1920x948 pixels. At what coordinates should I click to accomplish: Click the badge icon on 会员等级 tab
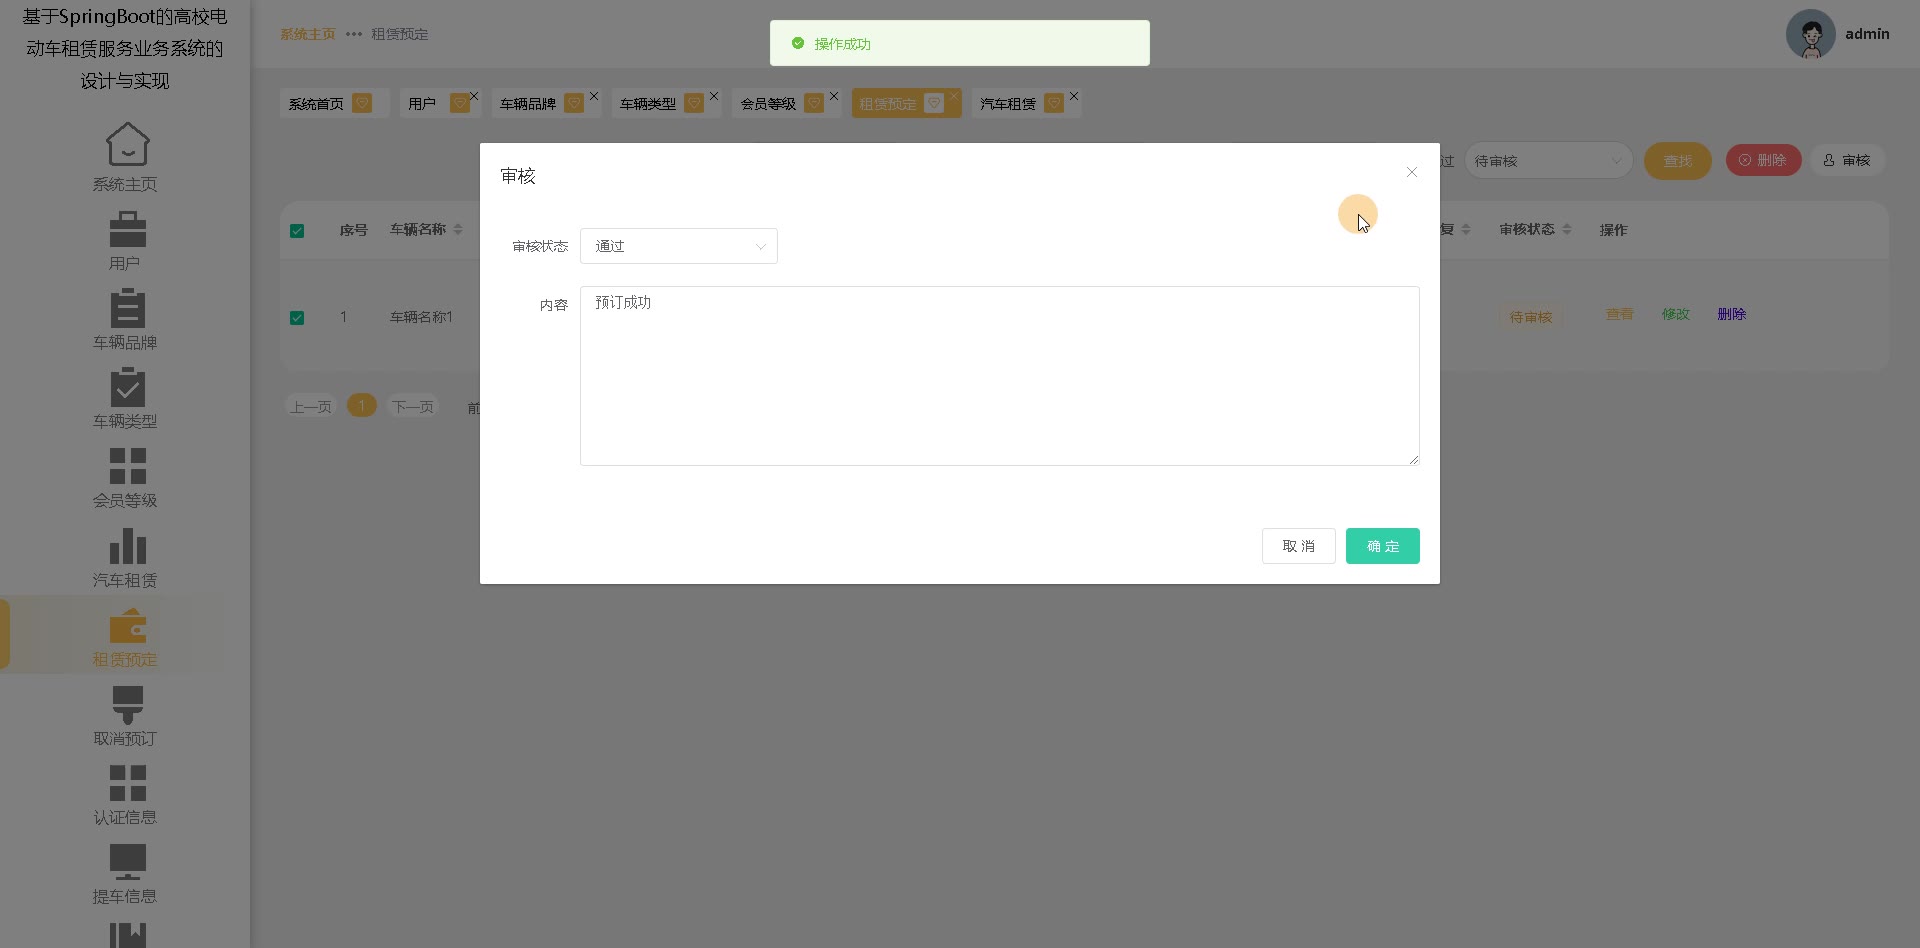point(814,103)
